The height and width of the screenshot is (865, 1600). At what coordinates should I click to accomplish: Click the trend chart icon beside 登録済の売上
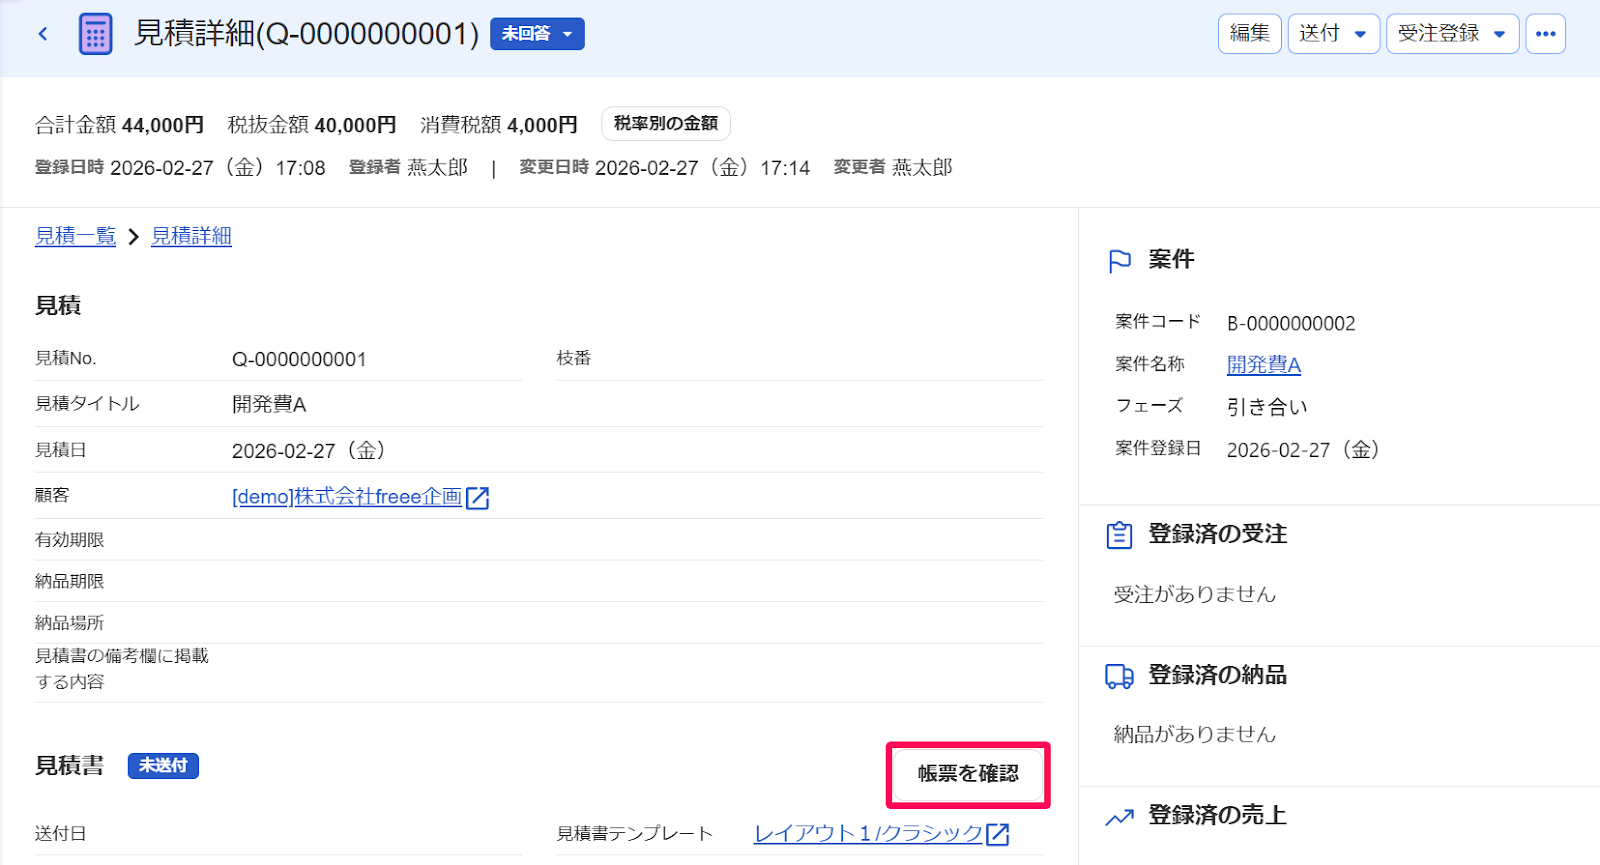1120,817
